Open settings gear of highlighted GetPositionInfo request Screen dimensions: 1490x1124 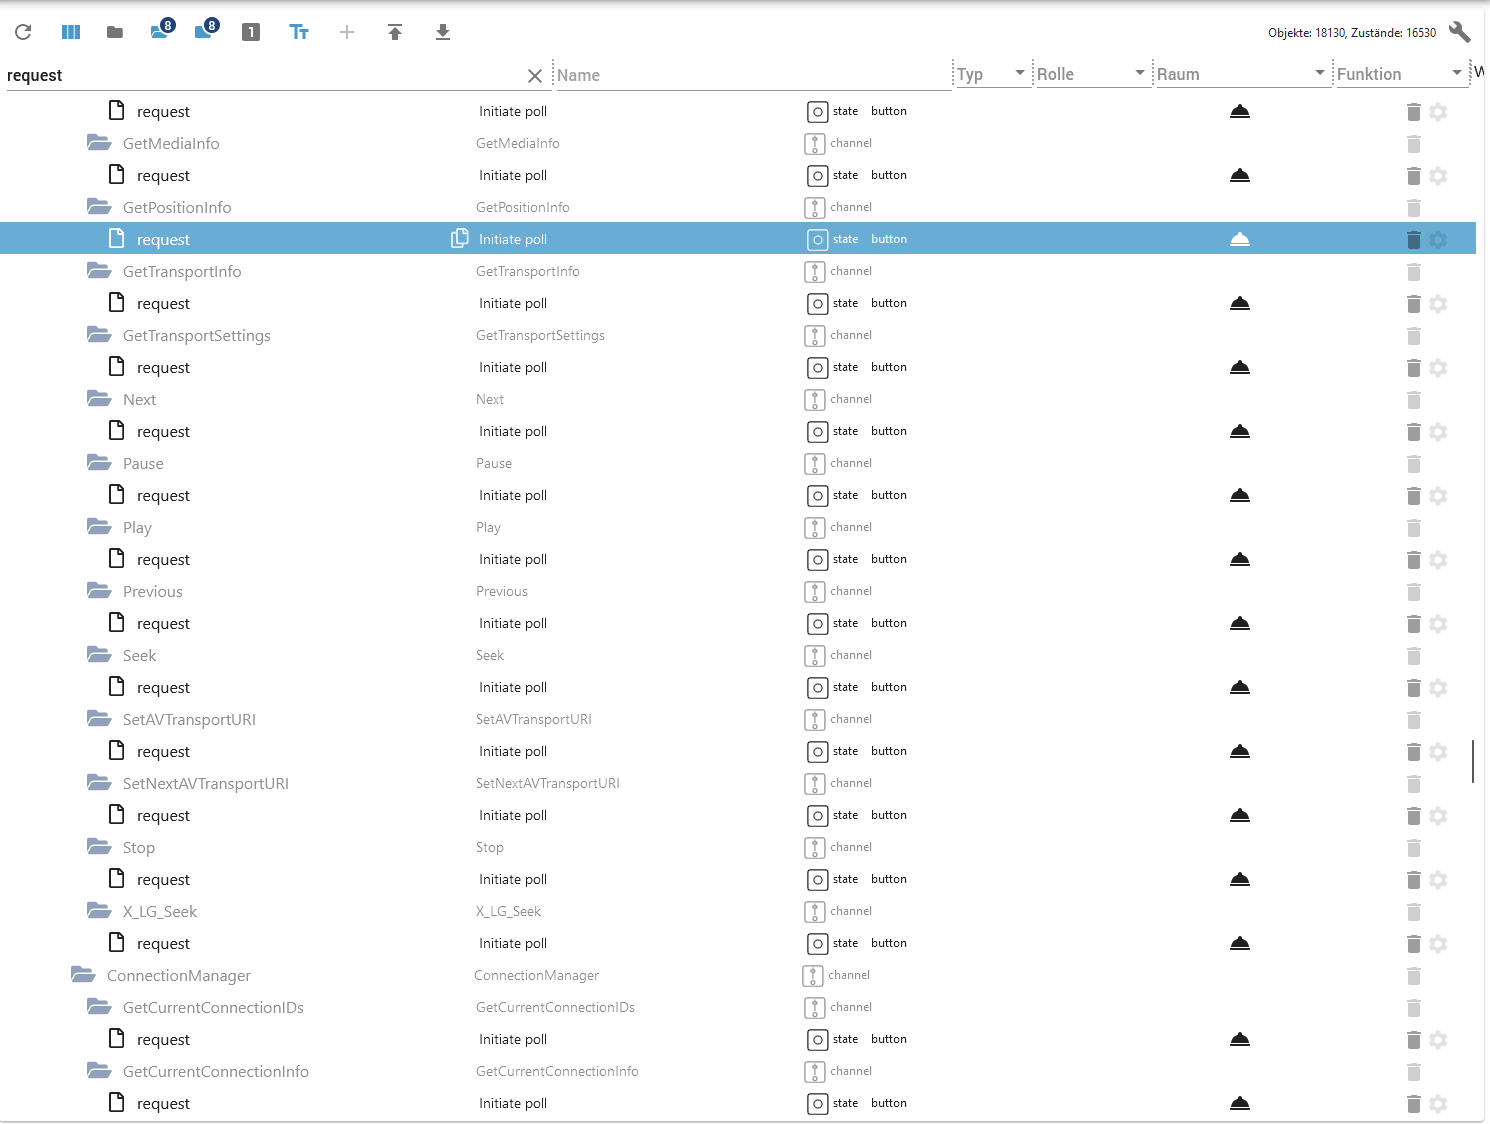[1438, 239]
